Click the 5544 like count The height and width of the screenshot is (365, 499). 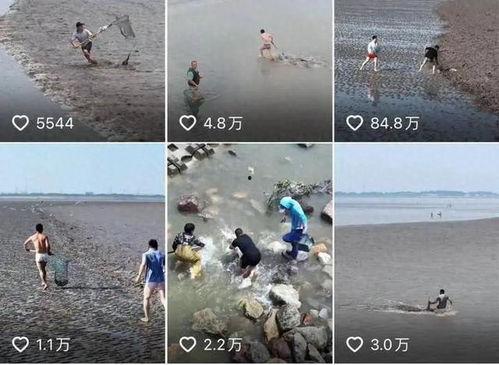[x=55, y=124]
